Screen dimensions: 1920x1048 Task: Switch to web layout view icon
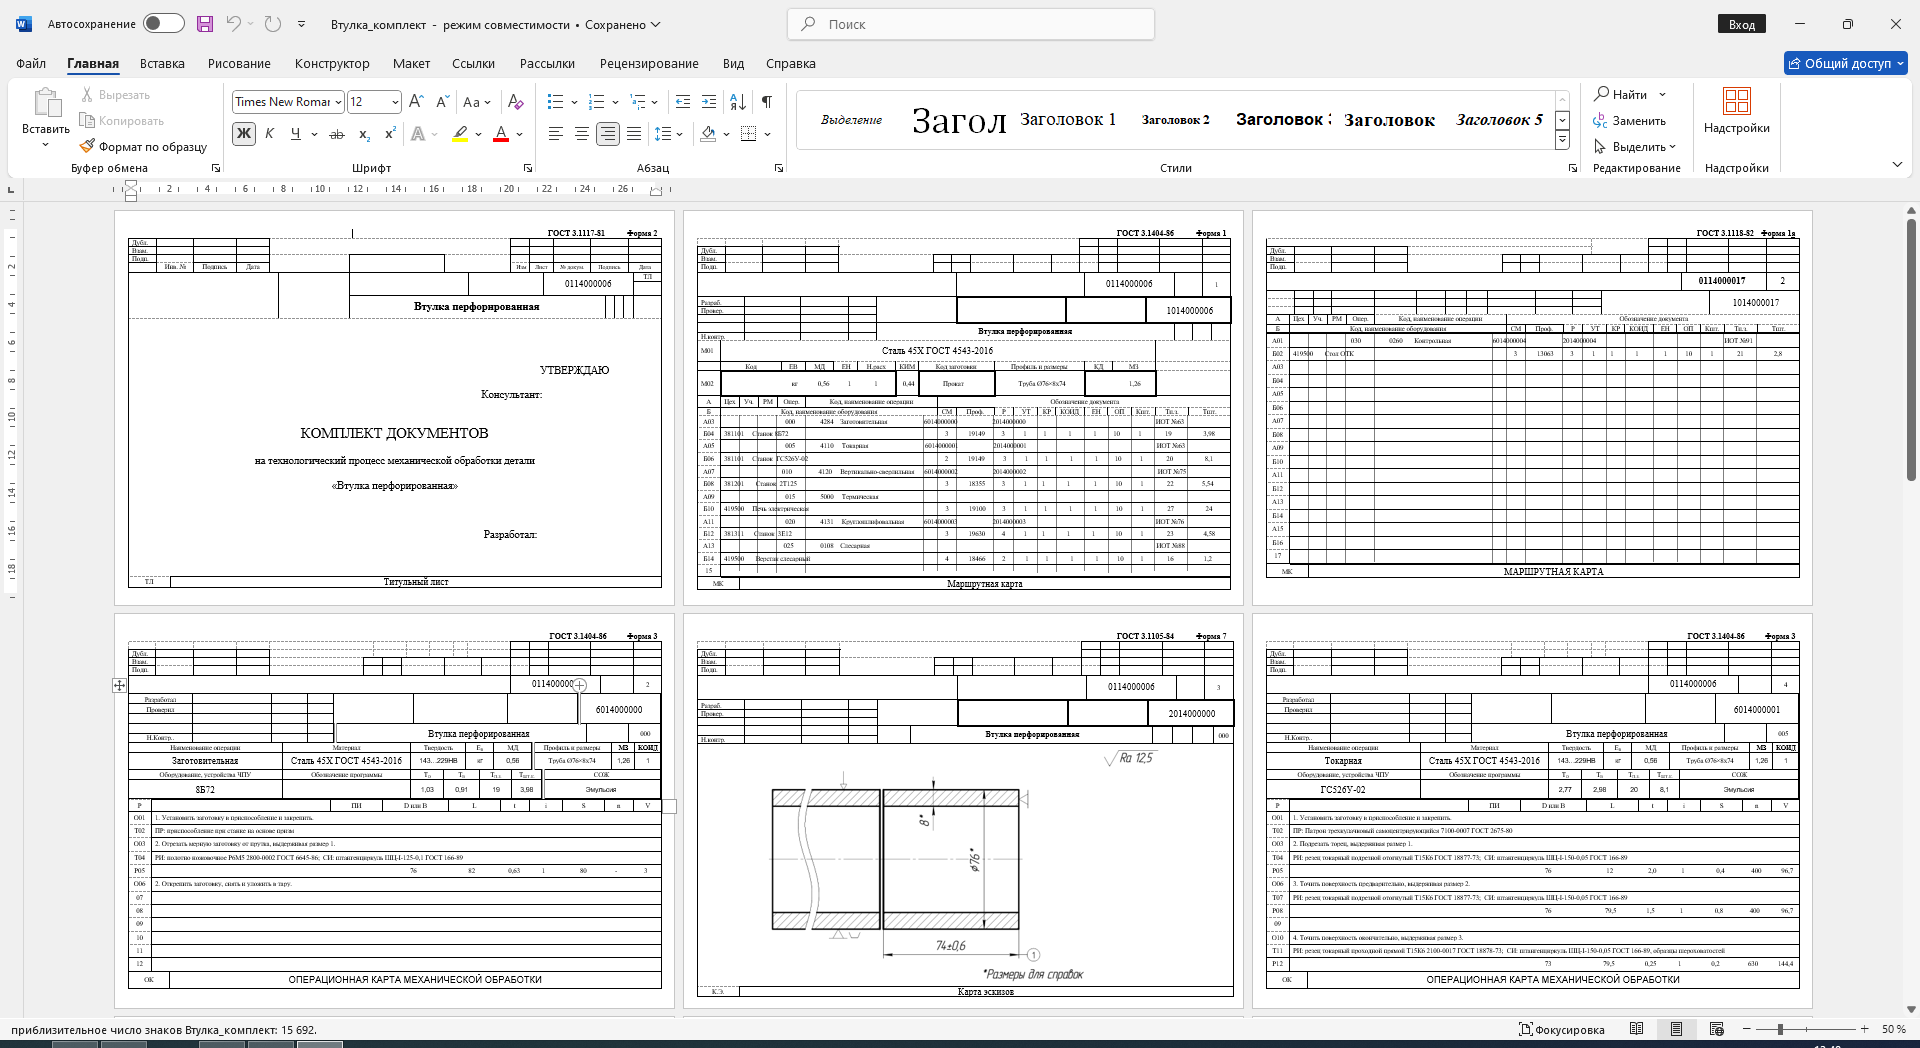pyautogui.click(x=1717, y=1029)
